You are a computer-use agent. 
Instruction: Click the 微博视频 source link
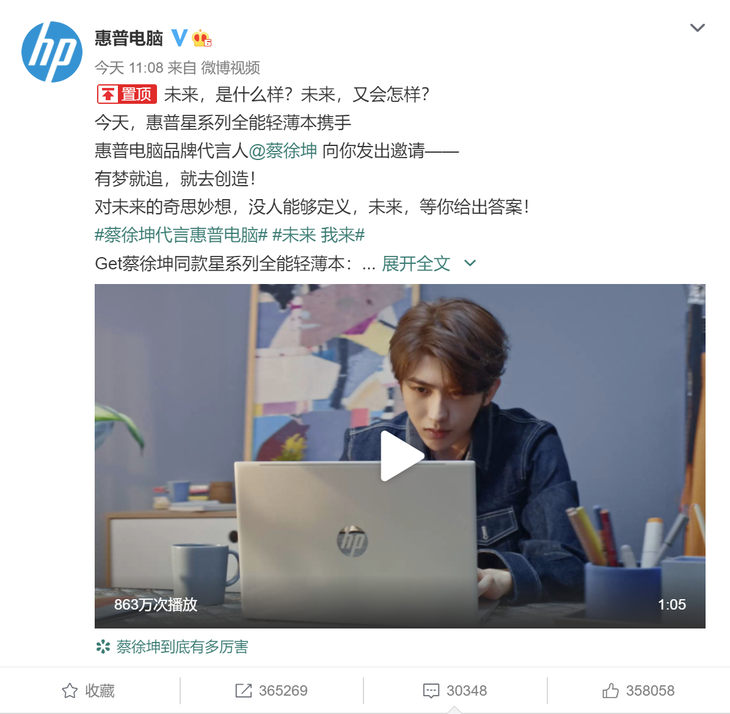pyautogui.click(x=230, y=68)
